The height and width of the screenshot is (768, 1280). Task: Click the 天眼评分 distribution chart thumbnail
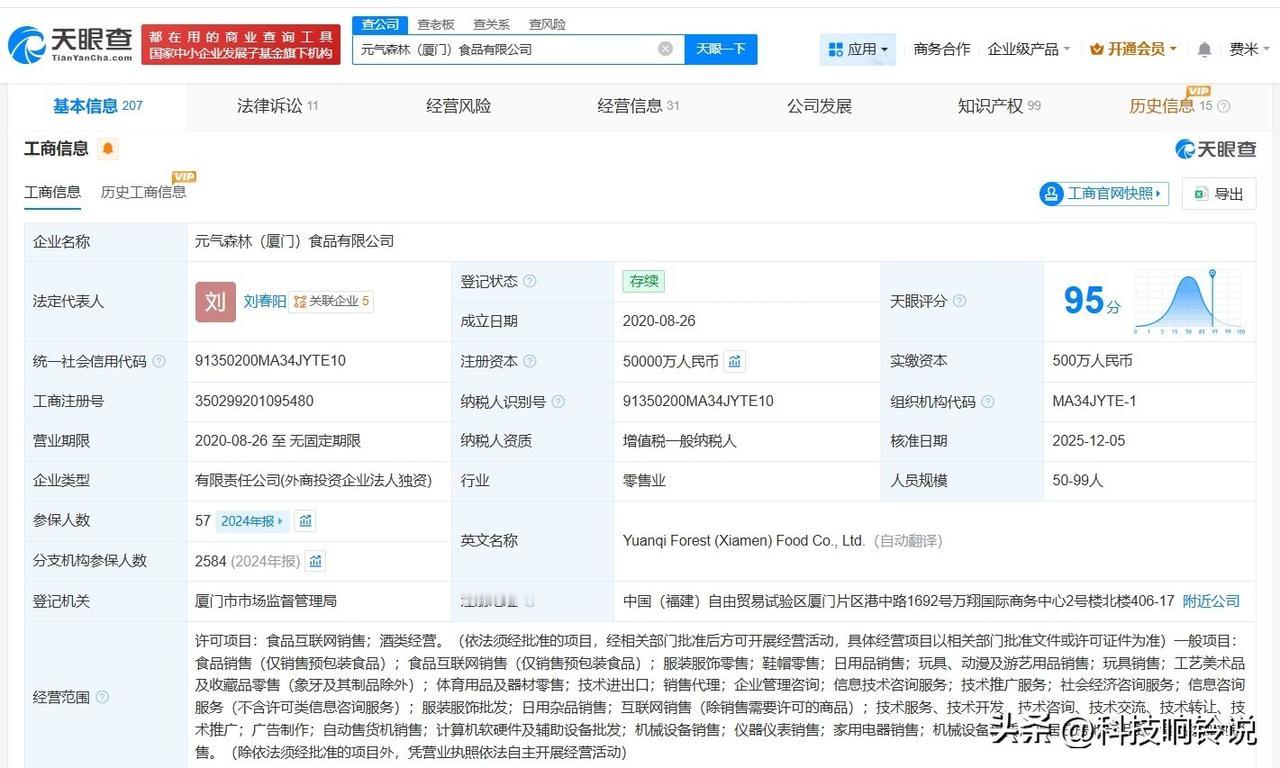tap(1189, 301)
